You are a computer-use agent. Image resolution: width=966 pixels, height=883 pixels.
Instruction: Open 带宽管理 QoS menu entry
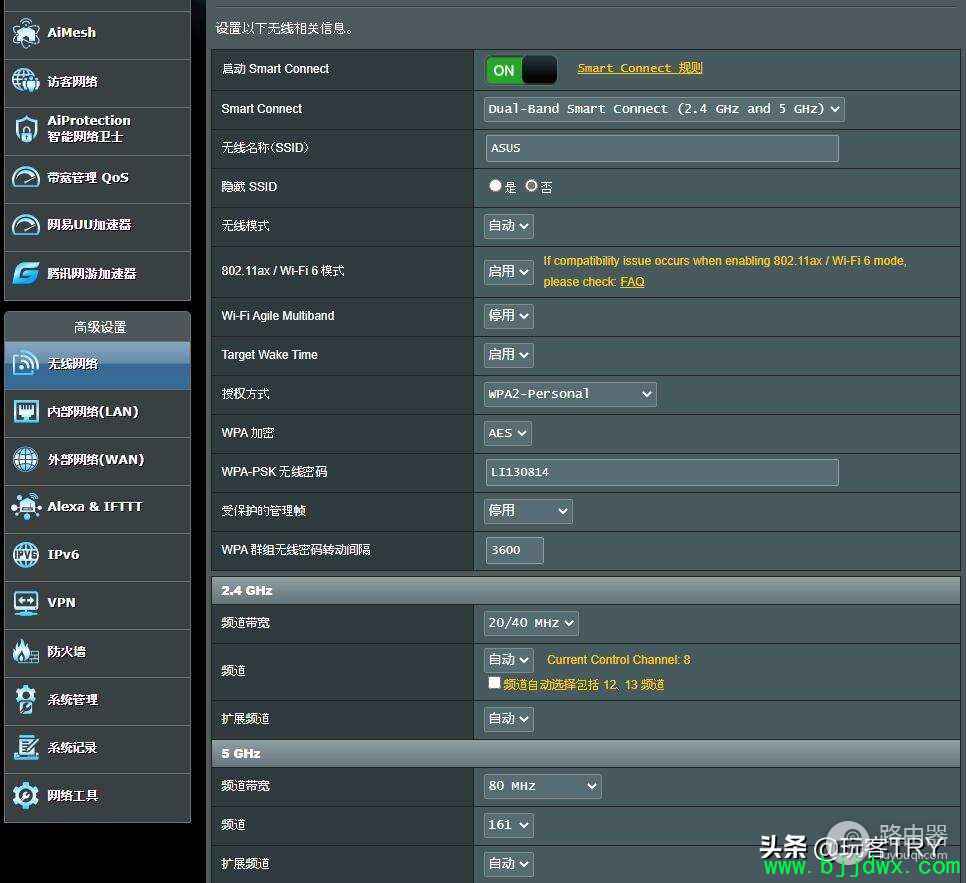[97, 179]
